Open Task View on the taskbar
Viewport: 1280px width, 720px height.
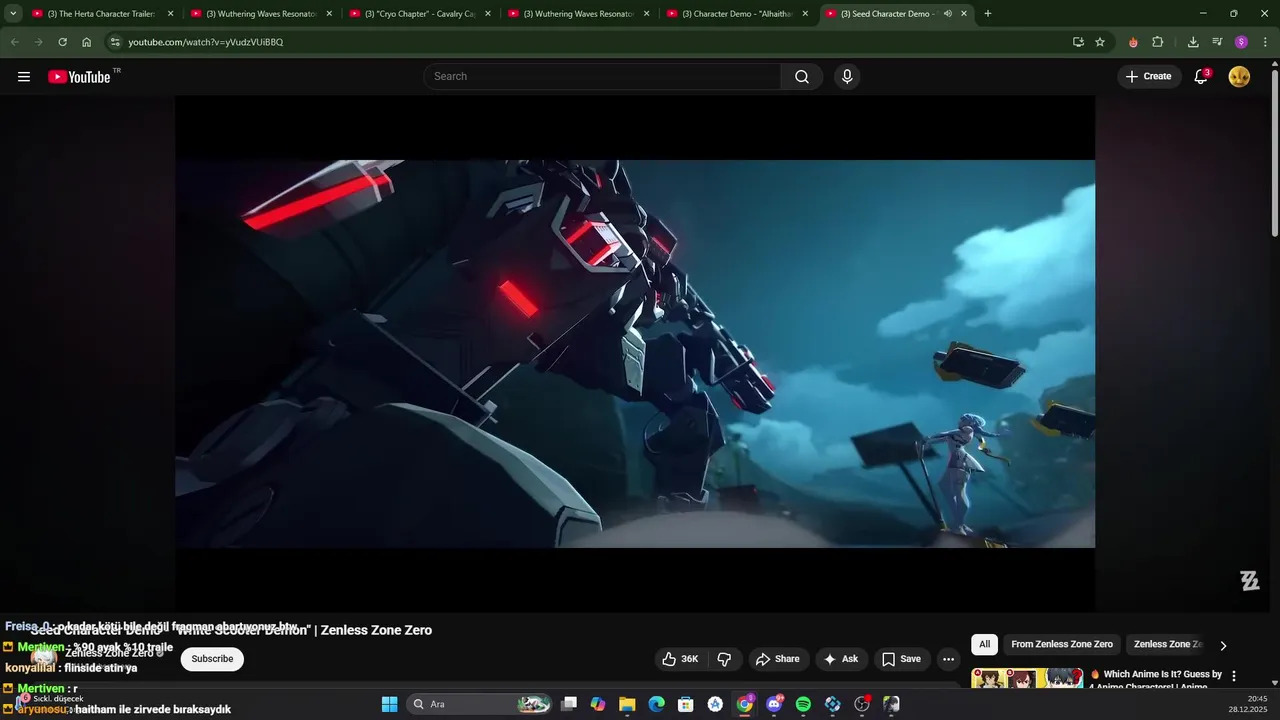pos(569,705)
